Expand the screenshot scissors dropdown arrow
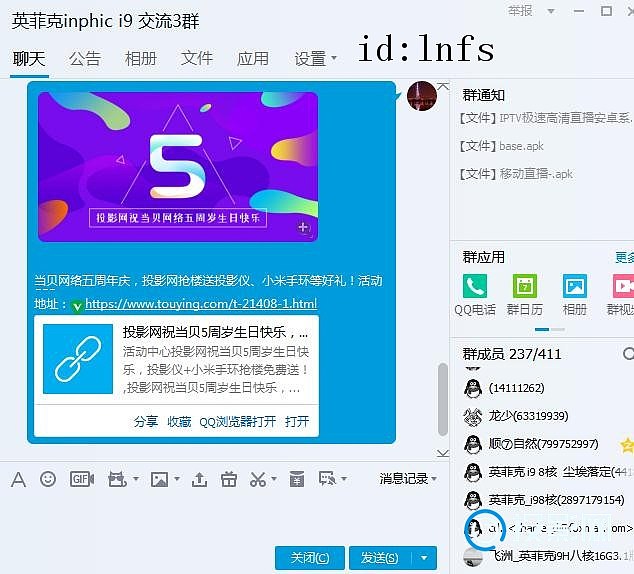Image resolution: width=634 pixels, height=574 pixels. click(x=274, y=479)
